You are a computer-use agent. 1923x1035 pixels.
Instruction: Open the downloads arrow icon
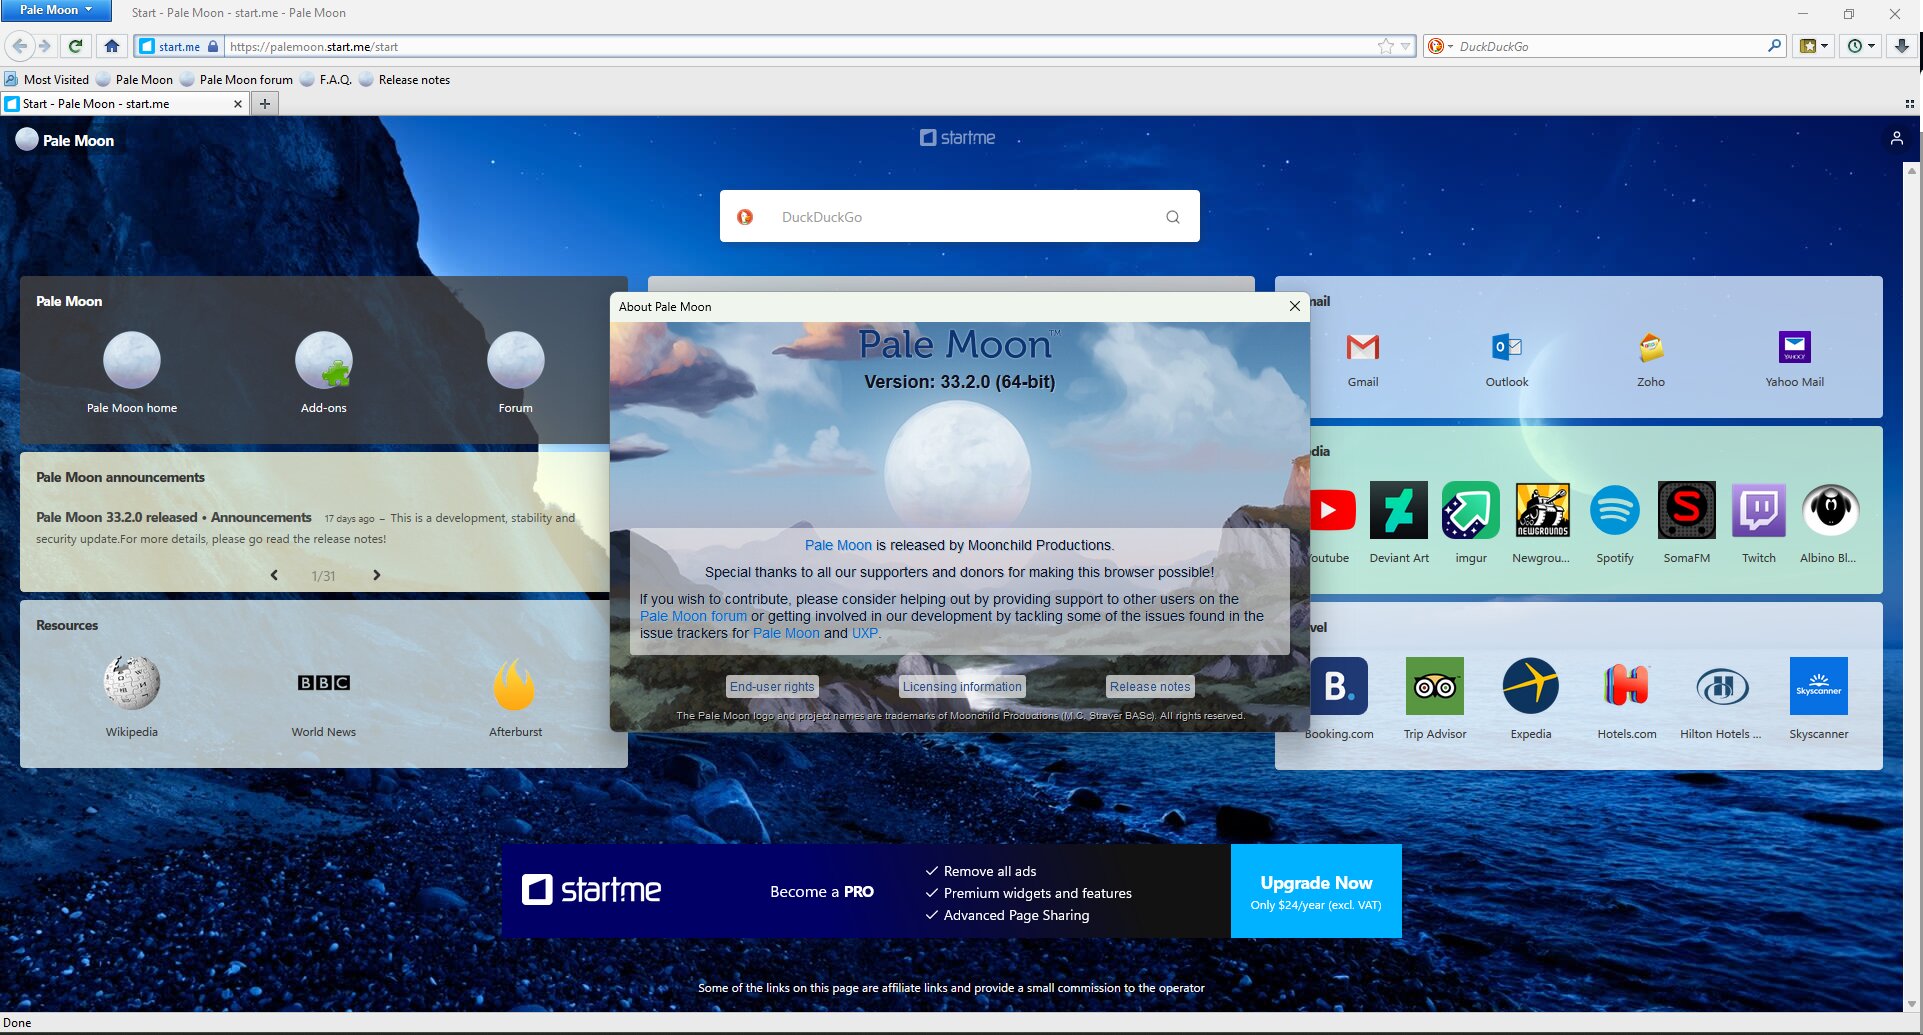point(1902,46)
